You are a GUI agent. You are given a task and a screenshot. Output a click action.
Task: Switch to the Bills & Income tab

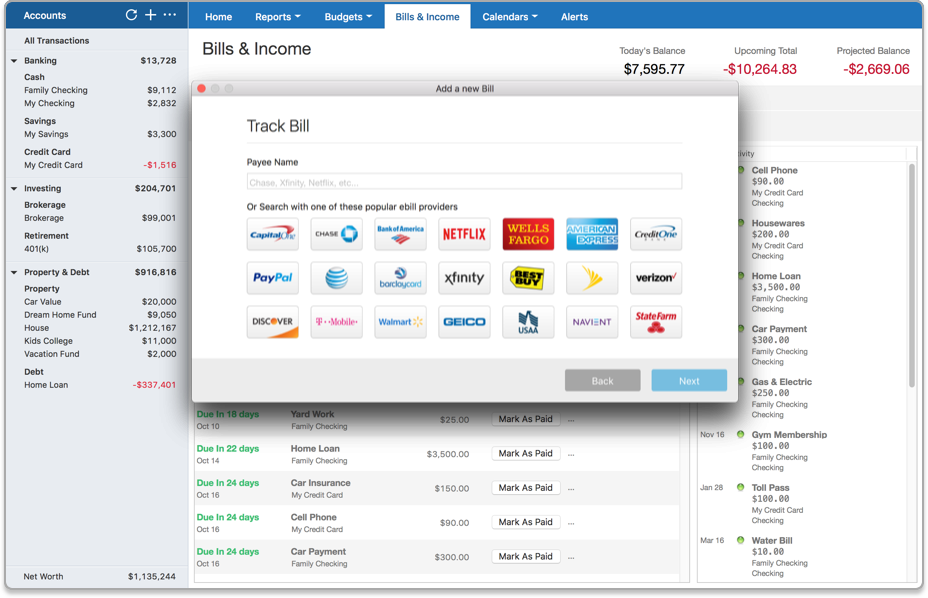[x=427, y=17]
